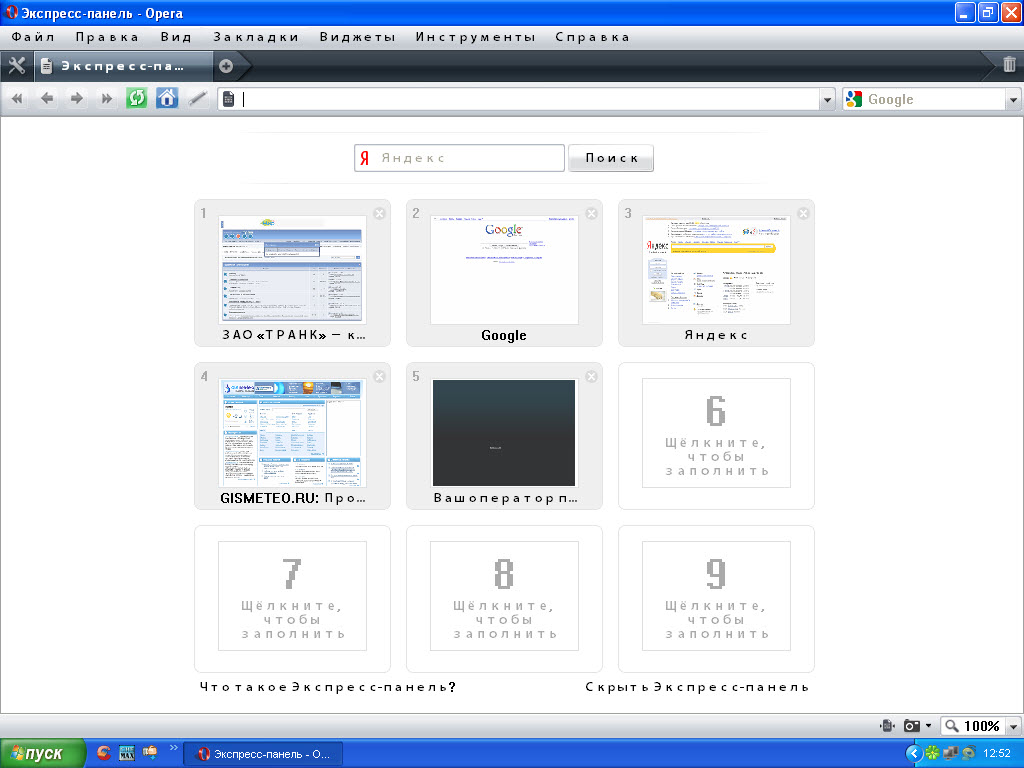Open the 100% zoom level dropdown

(1014, 726)
